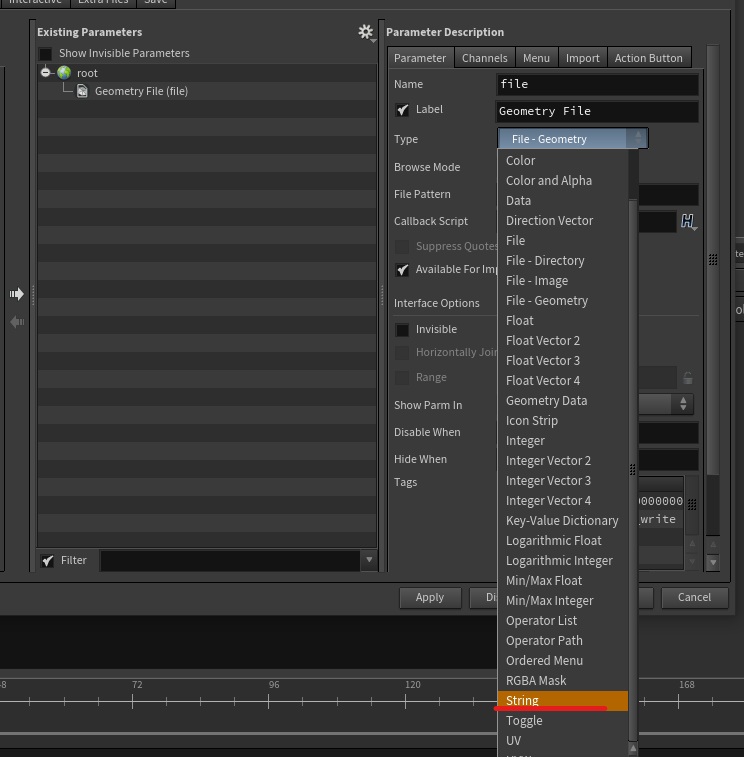Image resolution: width=744 pixels, height=757 pixels.
Task: Select Direction Vector type option
Action: tap(563, 221)
